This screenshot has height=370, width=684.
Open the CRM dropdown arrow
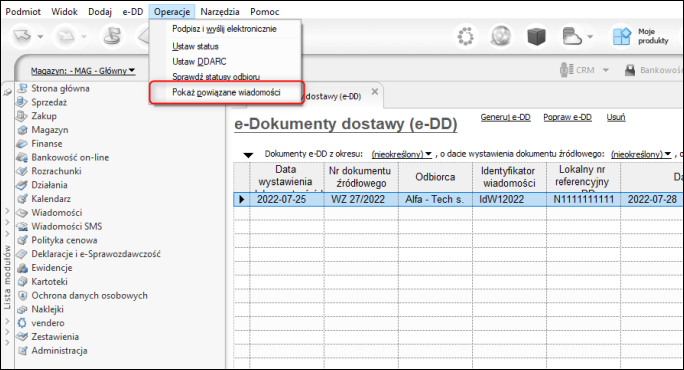606,70
